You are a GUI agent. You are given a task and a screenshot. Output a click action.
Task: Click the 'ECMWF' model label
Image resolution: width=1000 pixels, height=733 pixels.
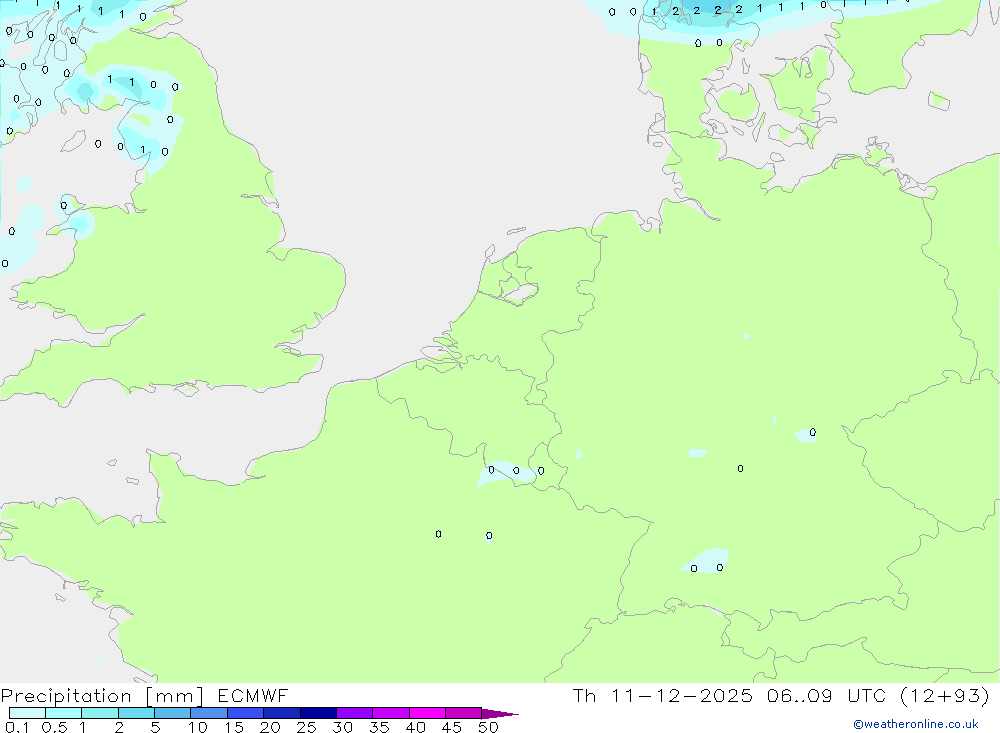point(253,695)
